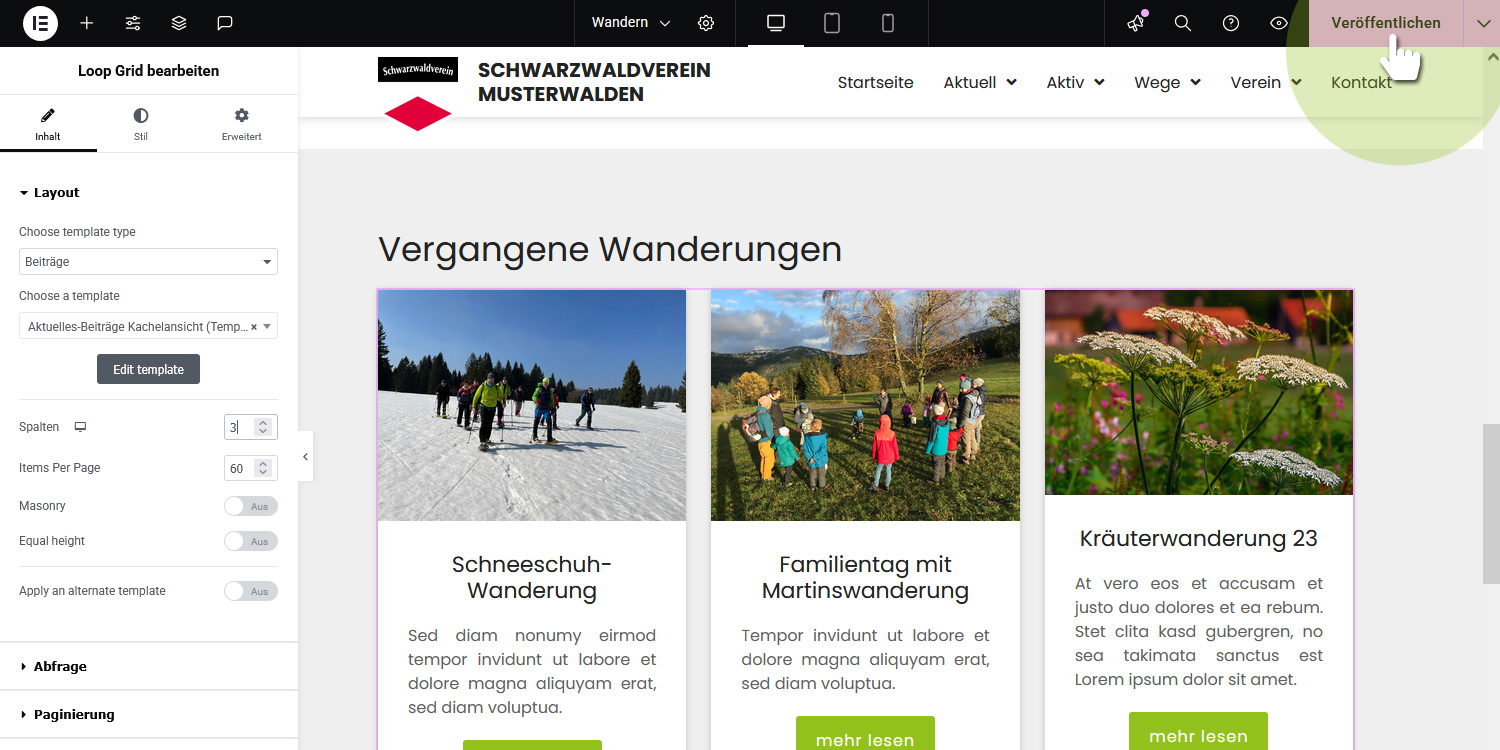Add a new element with plus icon
Screen dimensions: 1500x750
(87, 23)
